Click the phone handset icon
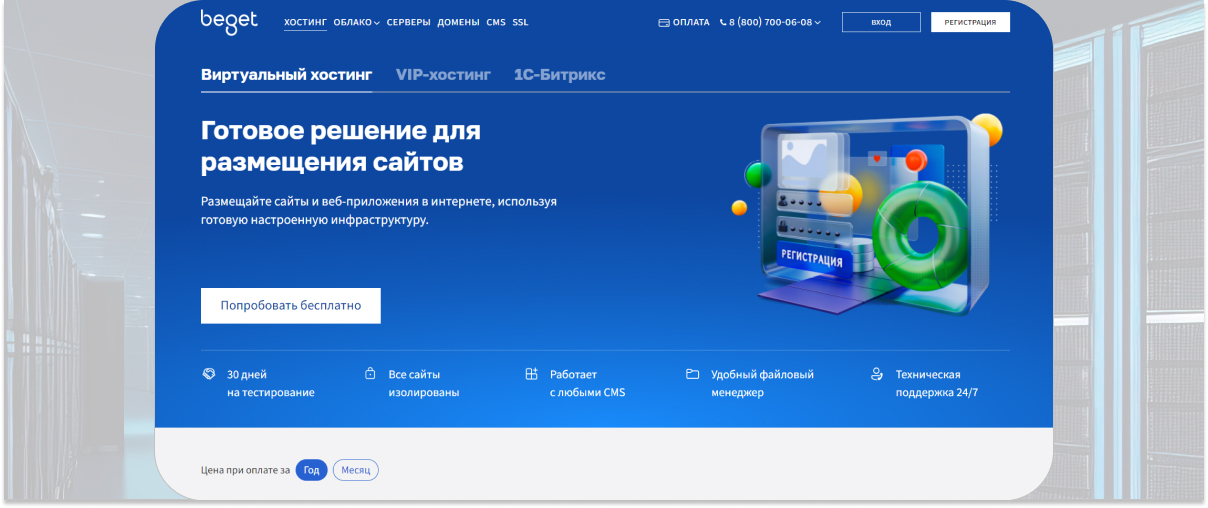1208x508 pixels. 723,22
